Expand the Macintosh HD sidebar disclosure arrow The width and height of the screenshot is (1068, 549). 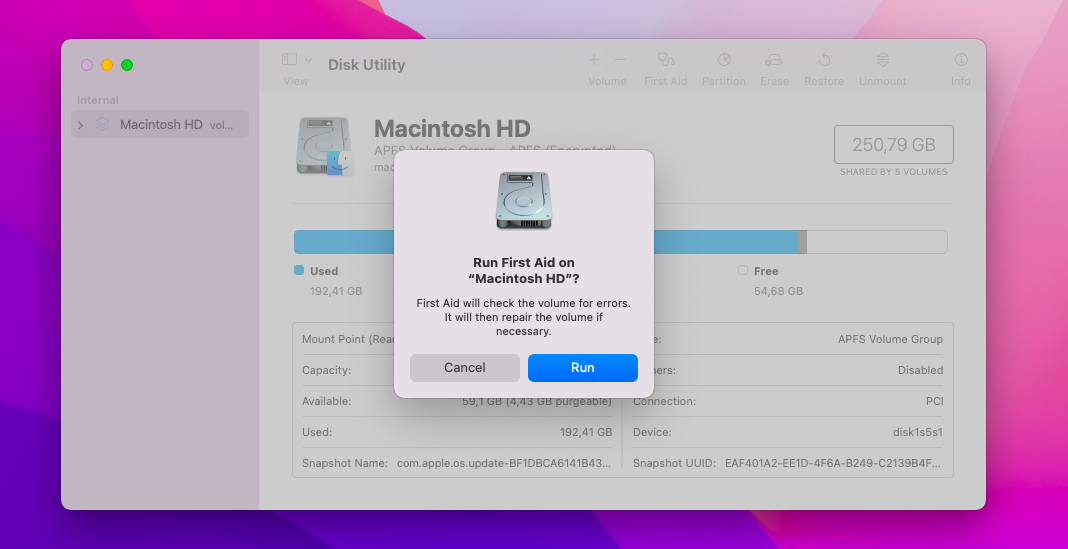point(81,125)
